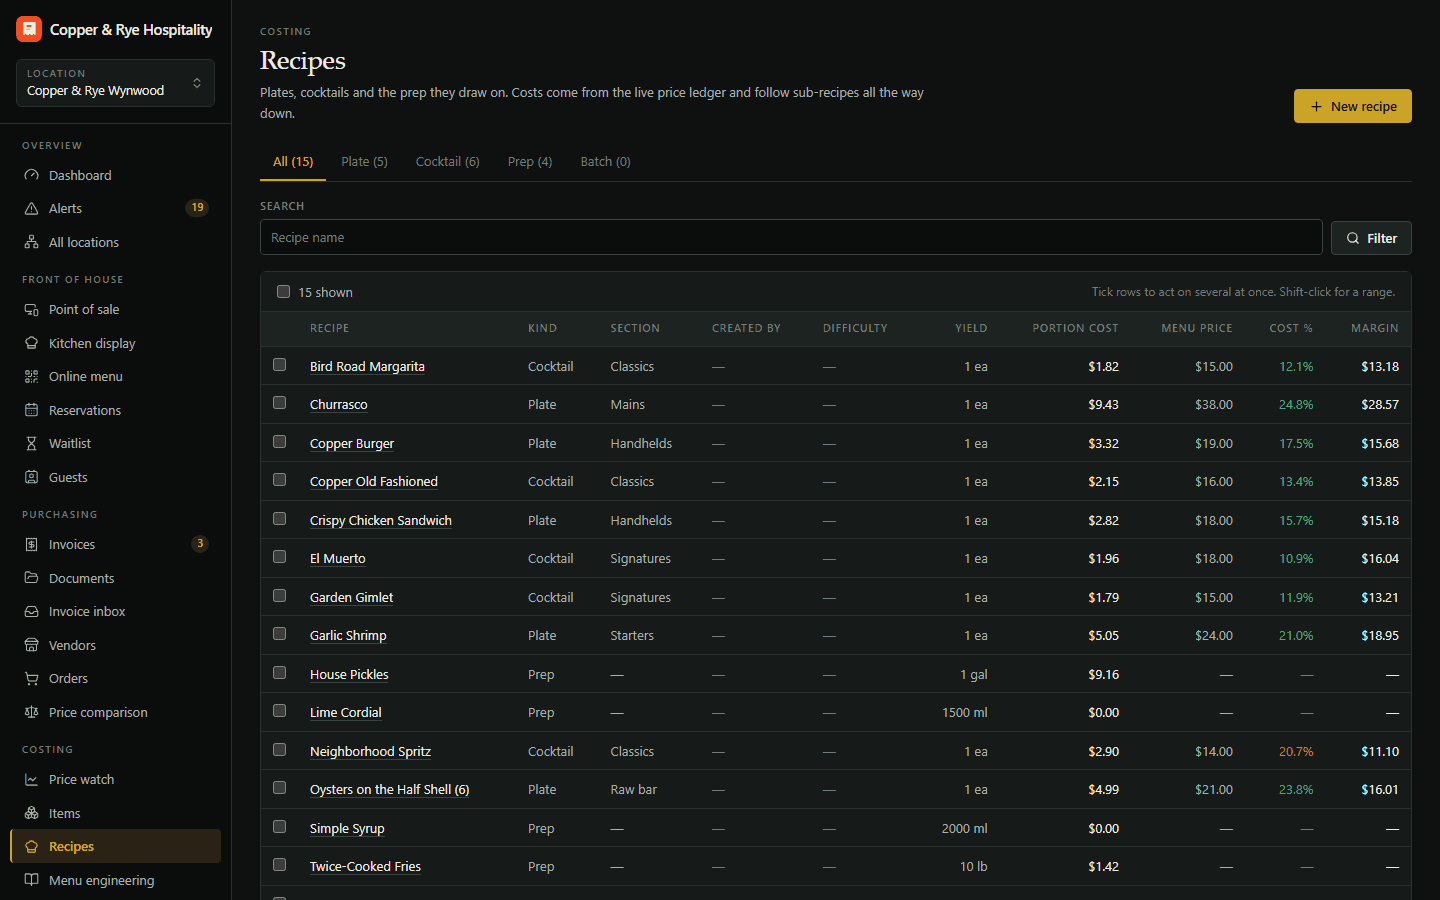Click the Documents folder icon
The width and height of the screenshot is (1440, 900).
point(31,578)
